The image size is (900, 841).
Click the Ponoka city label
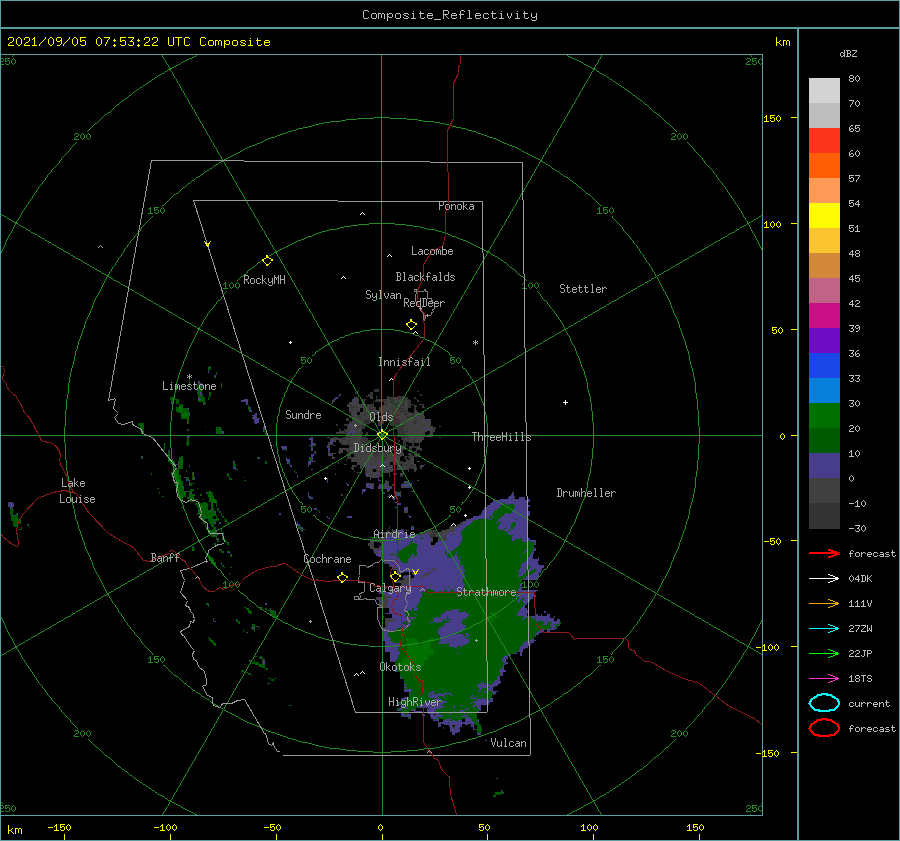click(x=456, y=206)
